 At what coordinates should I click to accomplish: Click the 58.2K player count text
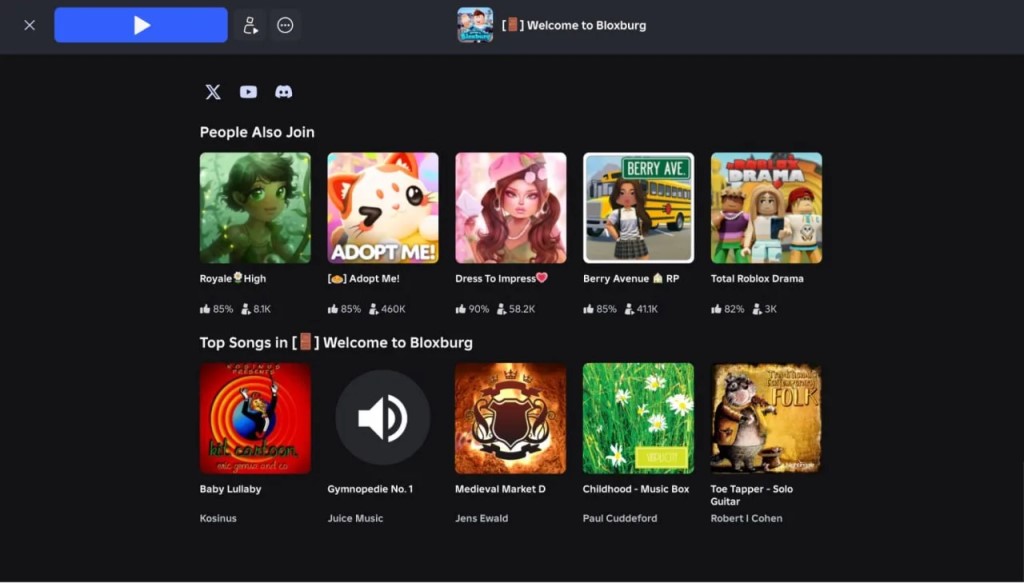pos(522,309)
